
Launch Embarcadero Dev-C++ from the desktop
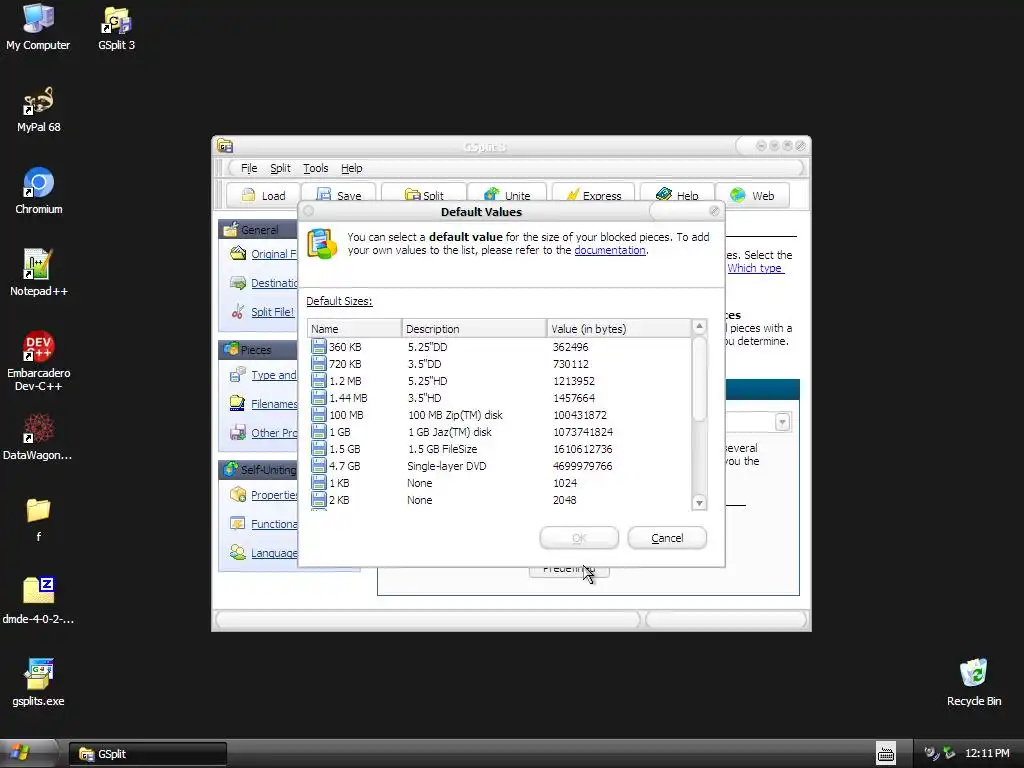point(39,360)
